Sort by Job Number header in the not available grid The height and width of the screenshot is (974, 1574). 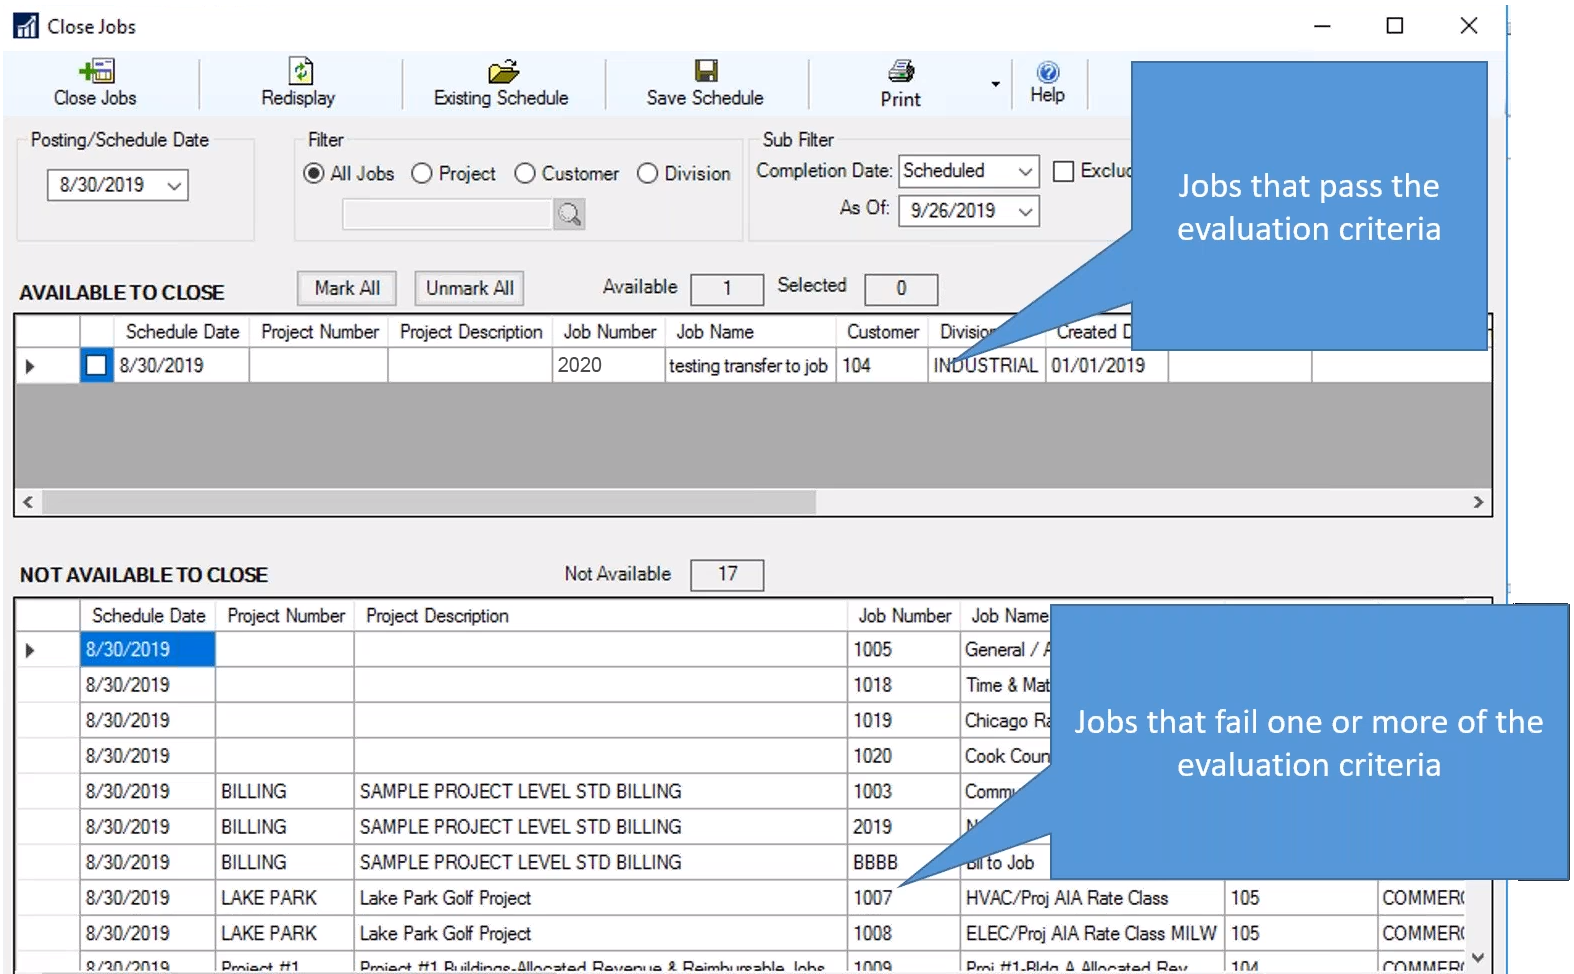coord(904,616)
